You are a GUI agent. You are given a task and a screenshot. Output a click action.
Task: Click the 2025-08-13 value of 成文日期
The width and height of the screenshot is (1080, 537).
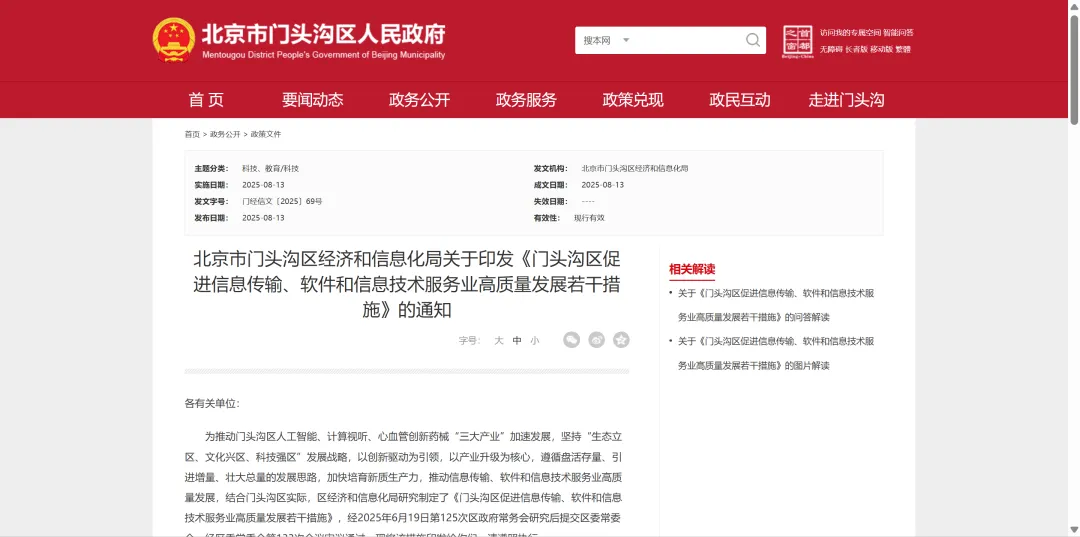coord(603,185)
